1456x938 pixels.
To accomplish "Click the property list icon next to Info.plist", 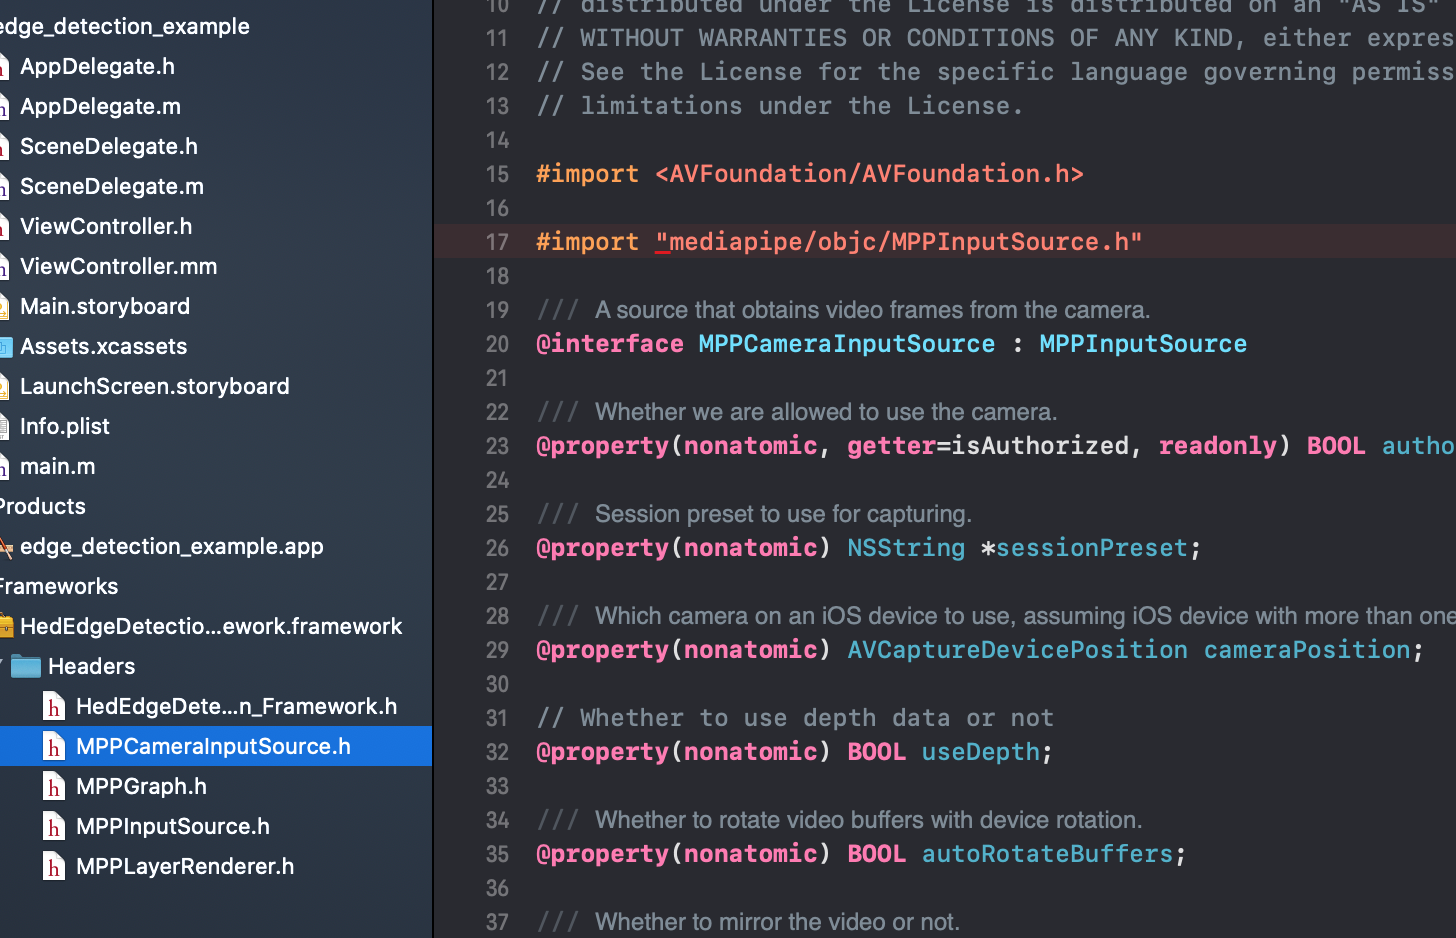I will point(6,426).
